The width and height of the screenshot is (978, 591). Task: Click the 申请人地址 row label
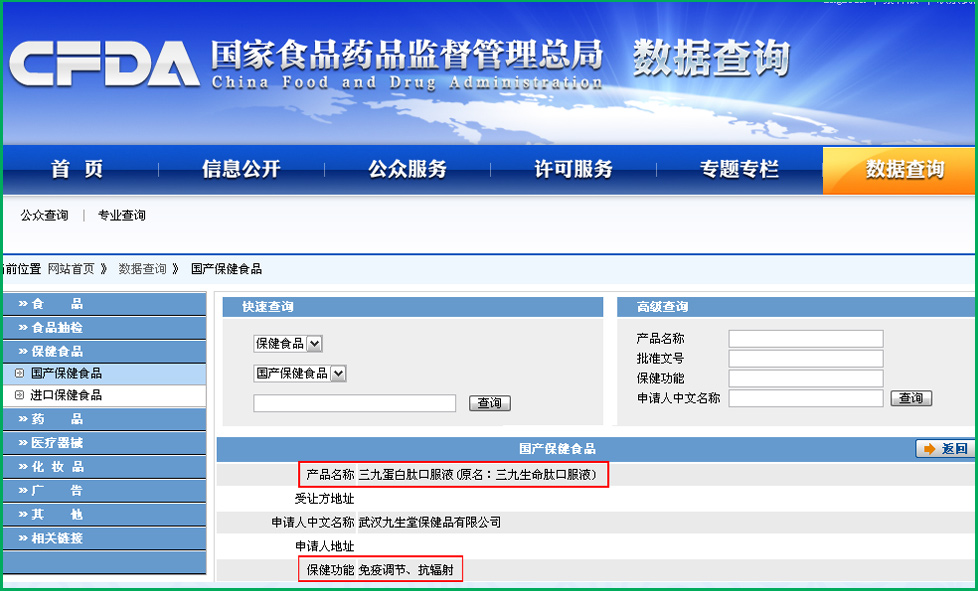[324, 546]
